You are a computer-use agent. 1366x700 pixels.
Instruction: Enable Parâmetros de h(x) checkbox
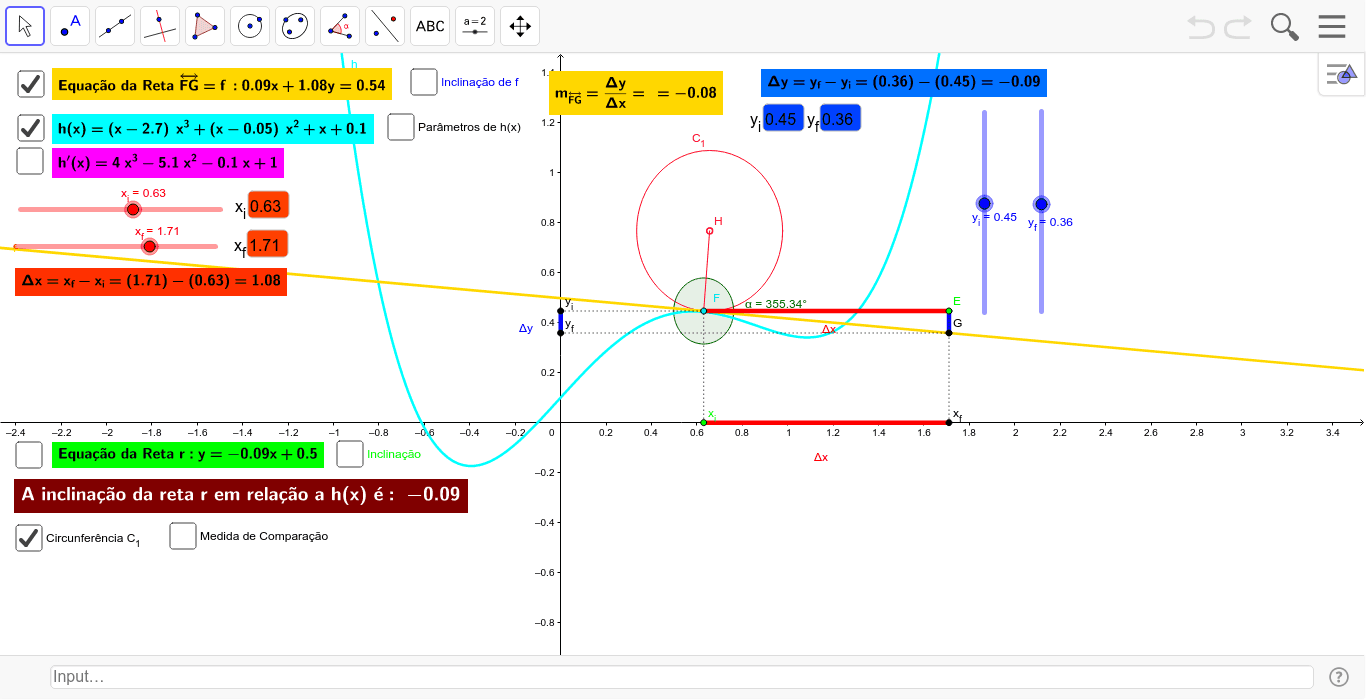tap(401, 127)
